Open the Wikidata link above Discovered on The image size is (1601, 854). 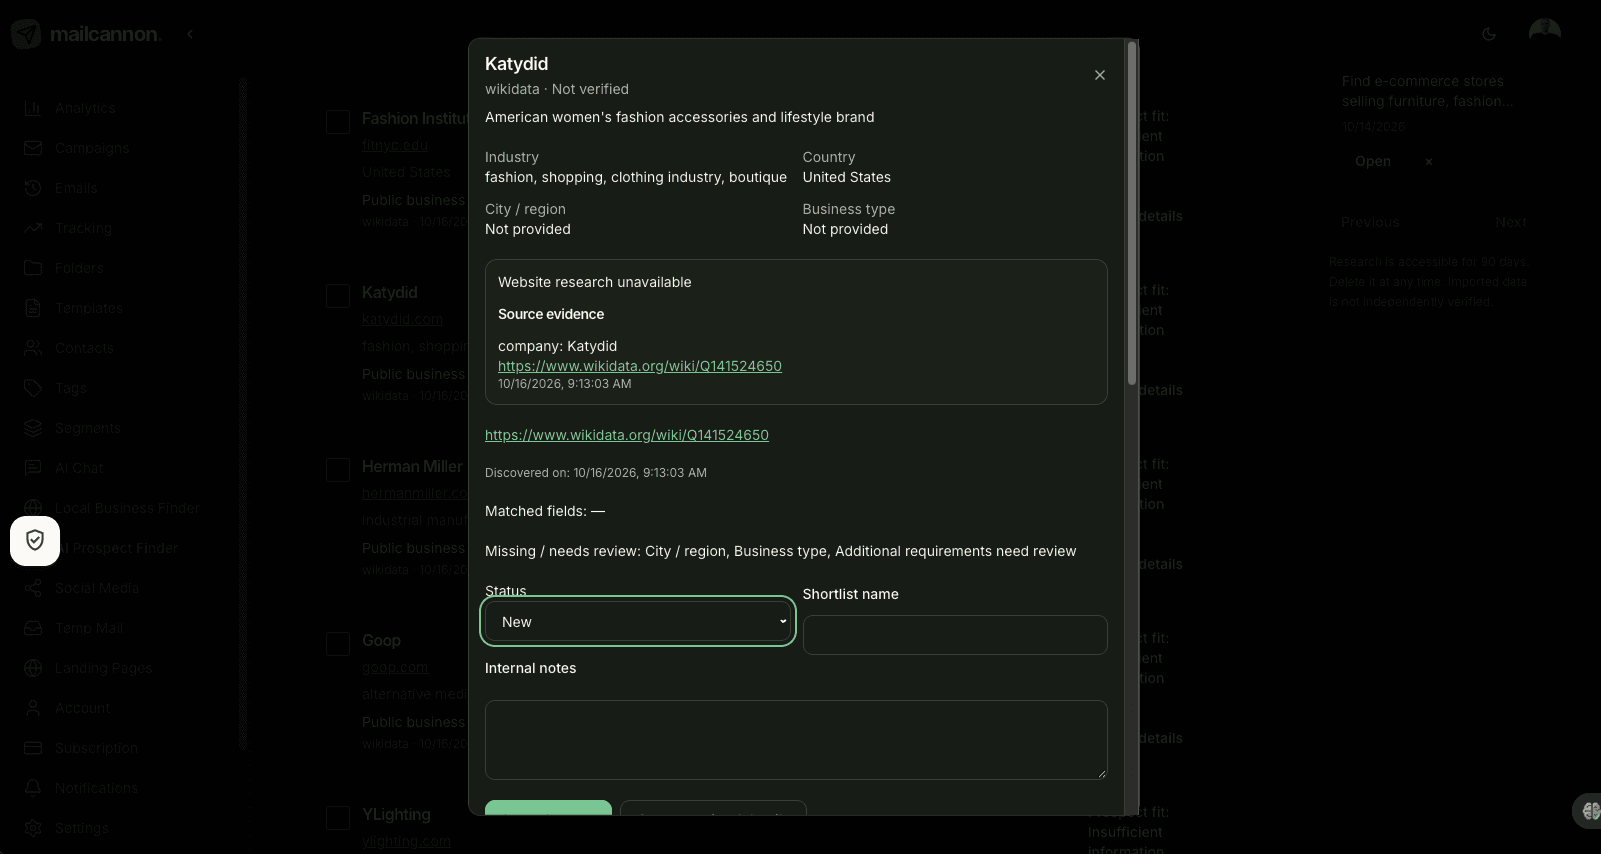tap(627, 435)
